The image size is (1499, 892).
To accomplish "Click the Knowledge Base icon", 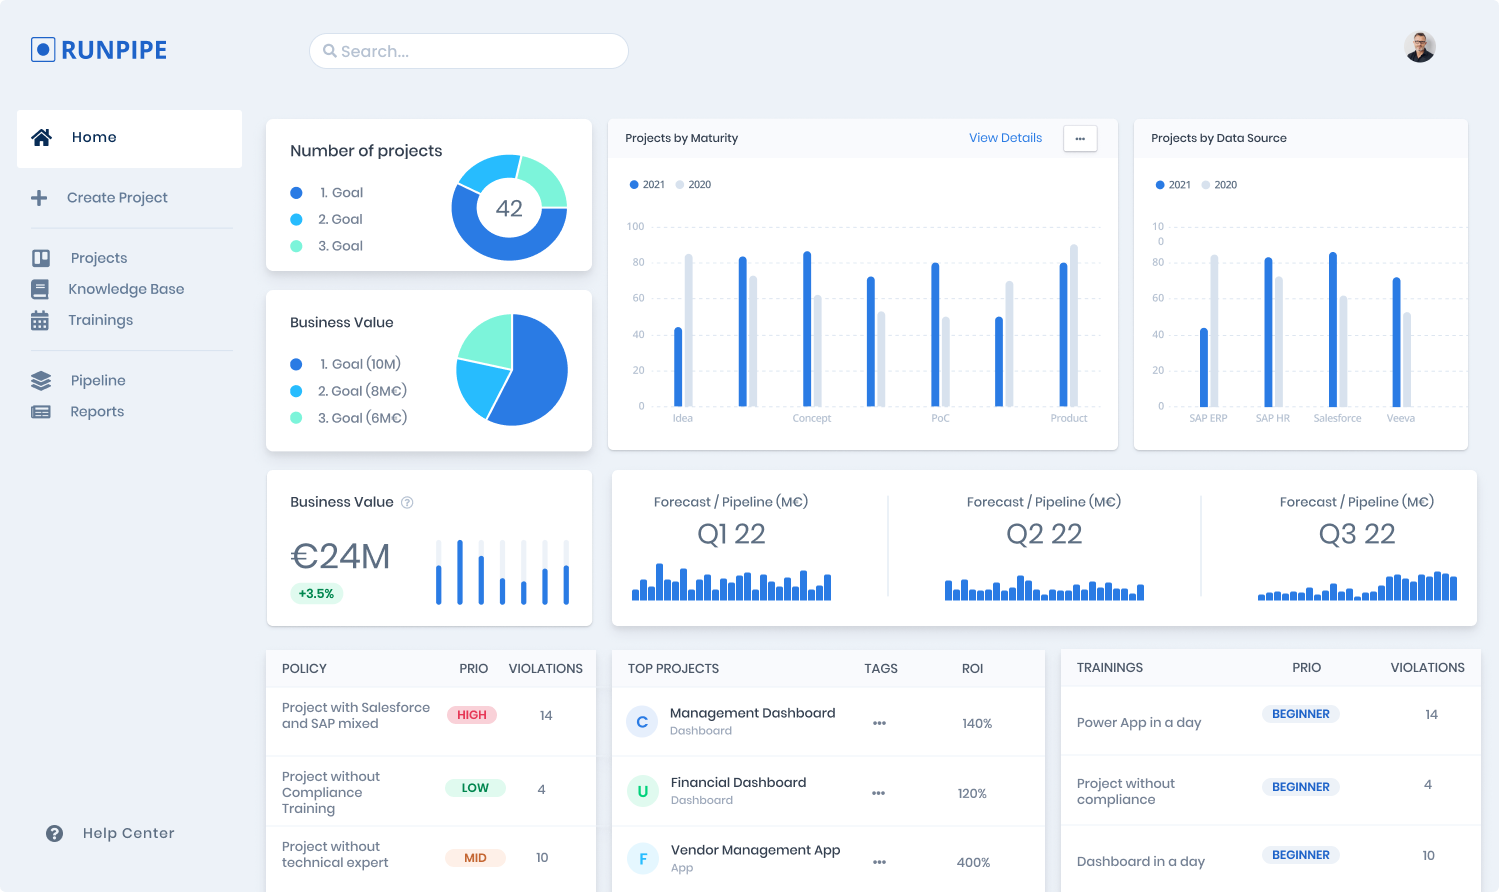I will pyautogui.click(x=40, y=288).
